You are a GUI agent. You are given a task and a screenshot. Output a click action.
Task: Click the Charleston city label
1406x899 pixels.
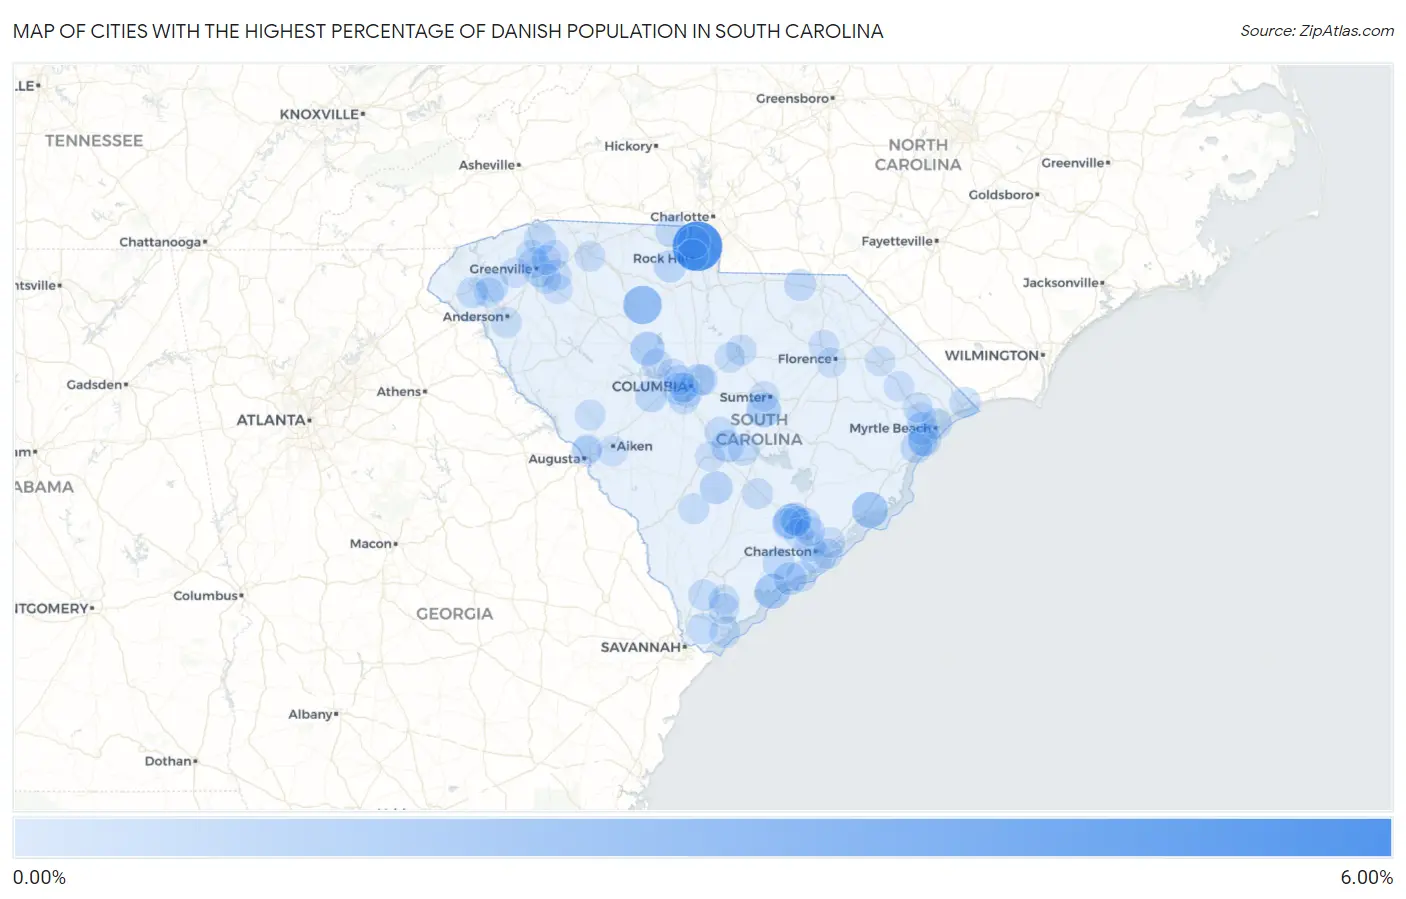[780, 551]
